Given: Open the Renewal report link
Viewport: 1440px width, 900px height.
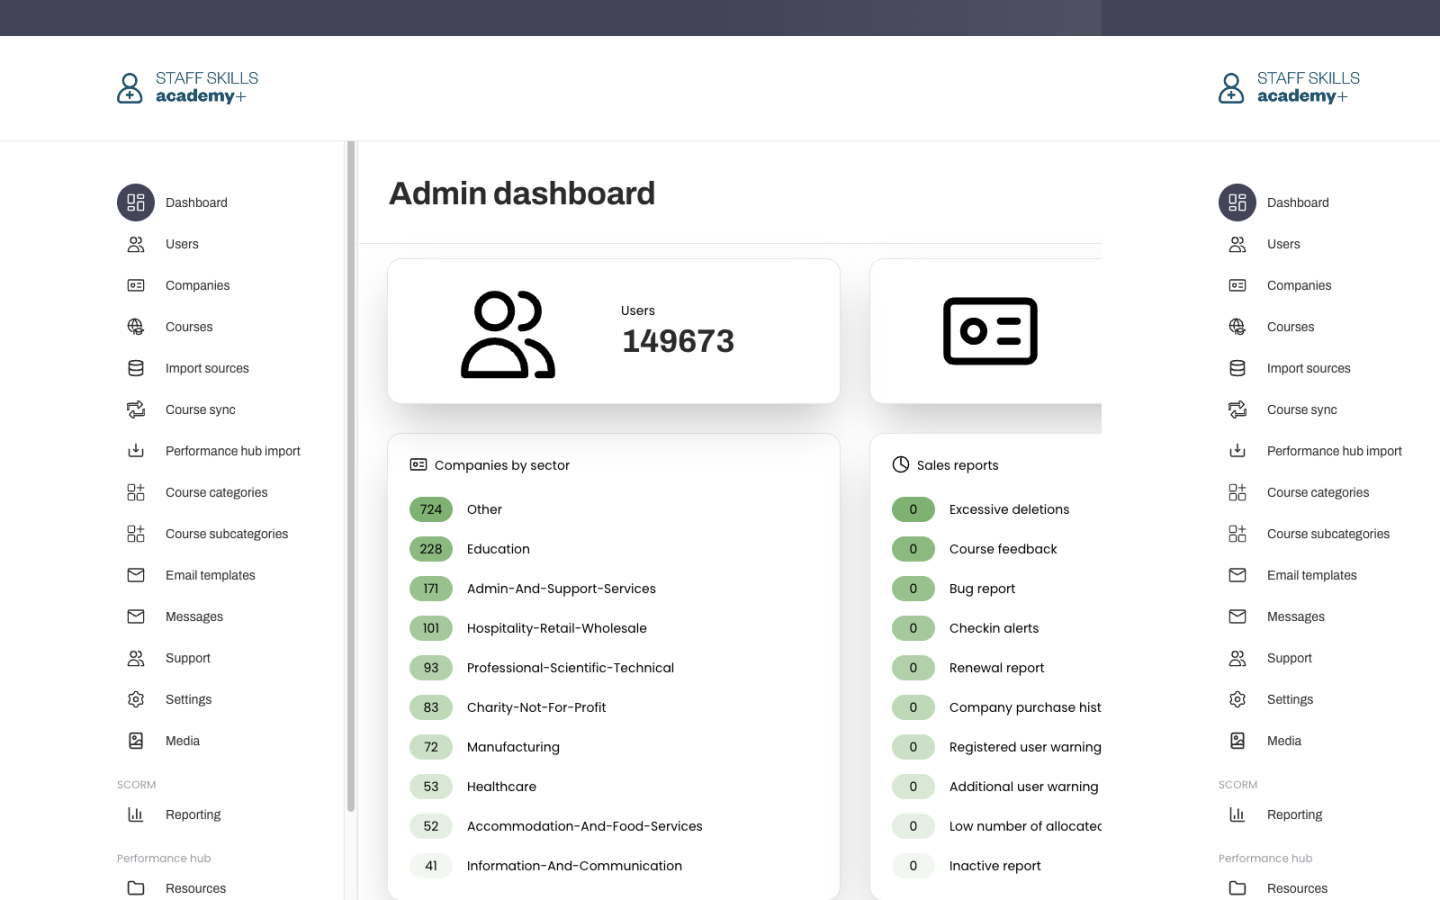Looking at the screenshot, I should [997, 668].
